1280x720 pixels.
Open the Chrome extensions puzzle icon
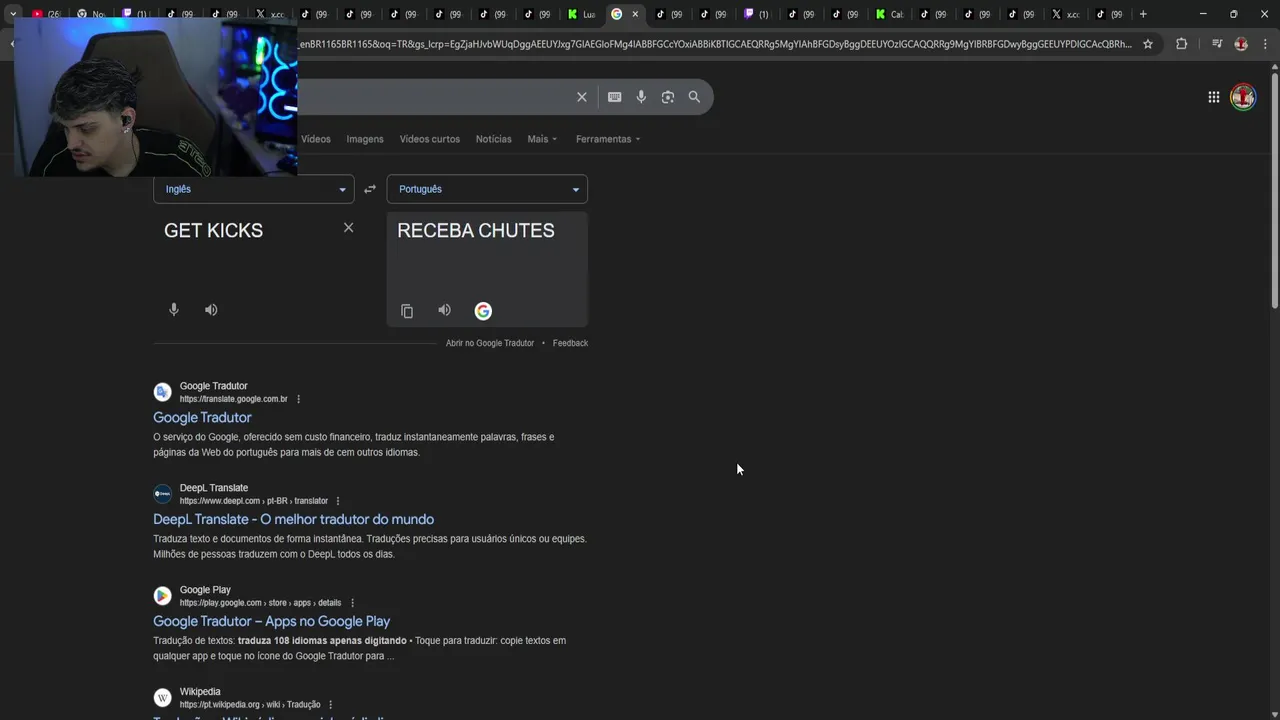pyautogui.click(x=1181, y=44)
